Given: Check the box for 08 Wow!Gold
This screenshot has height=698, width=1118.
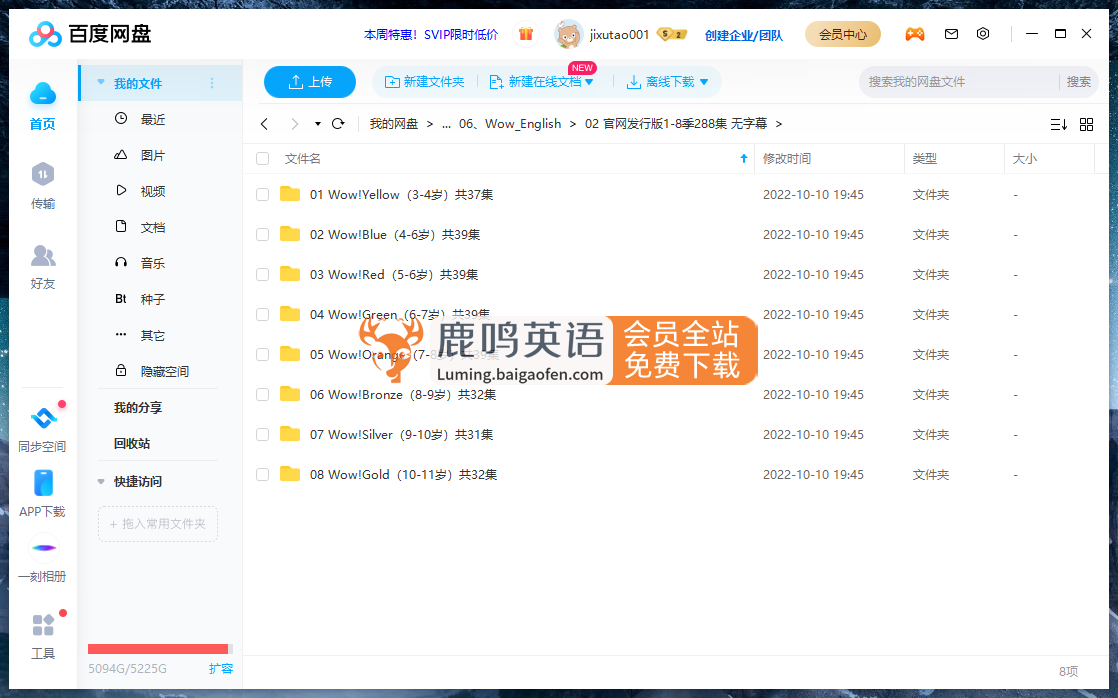Looking at the screenshot, I should coord(262,474).
